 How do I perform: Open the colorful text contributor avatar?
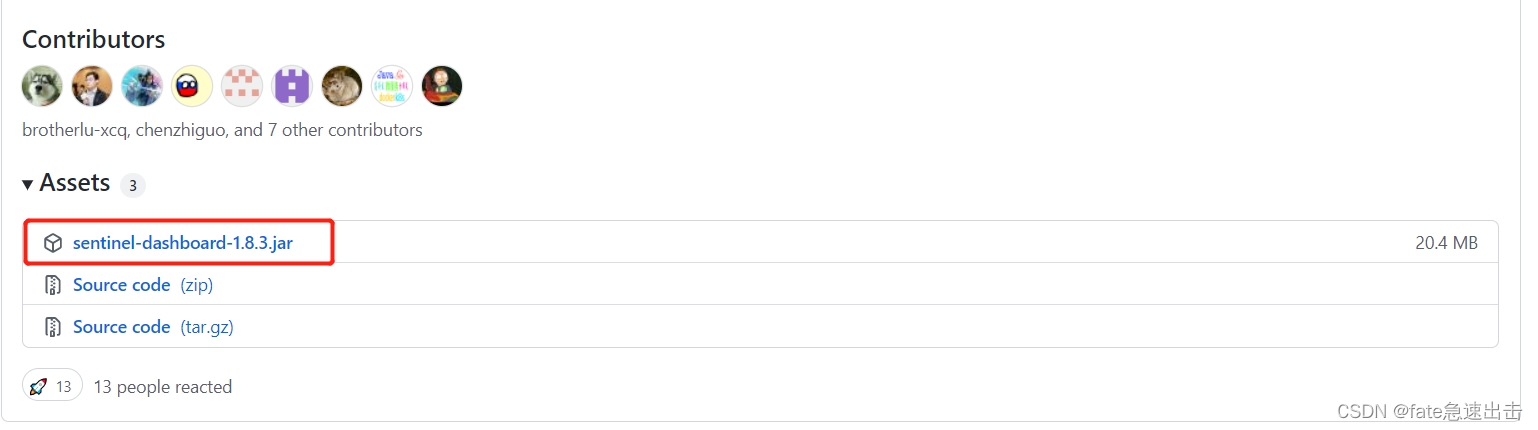pyautogui.click(x=392, y=86)
